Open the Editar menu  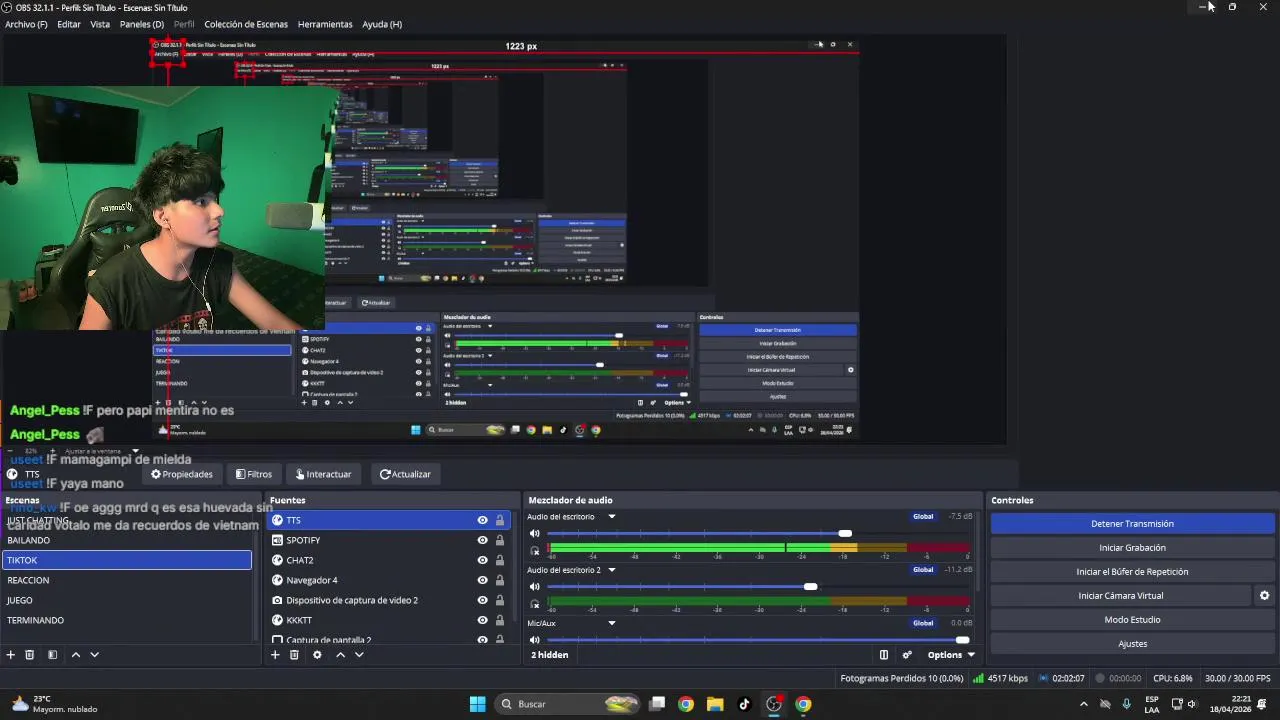pyautogui.click(x=69, y=24)
